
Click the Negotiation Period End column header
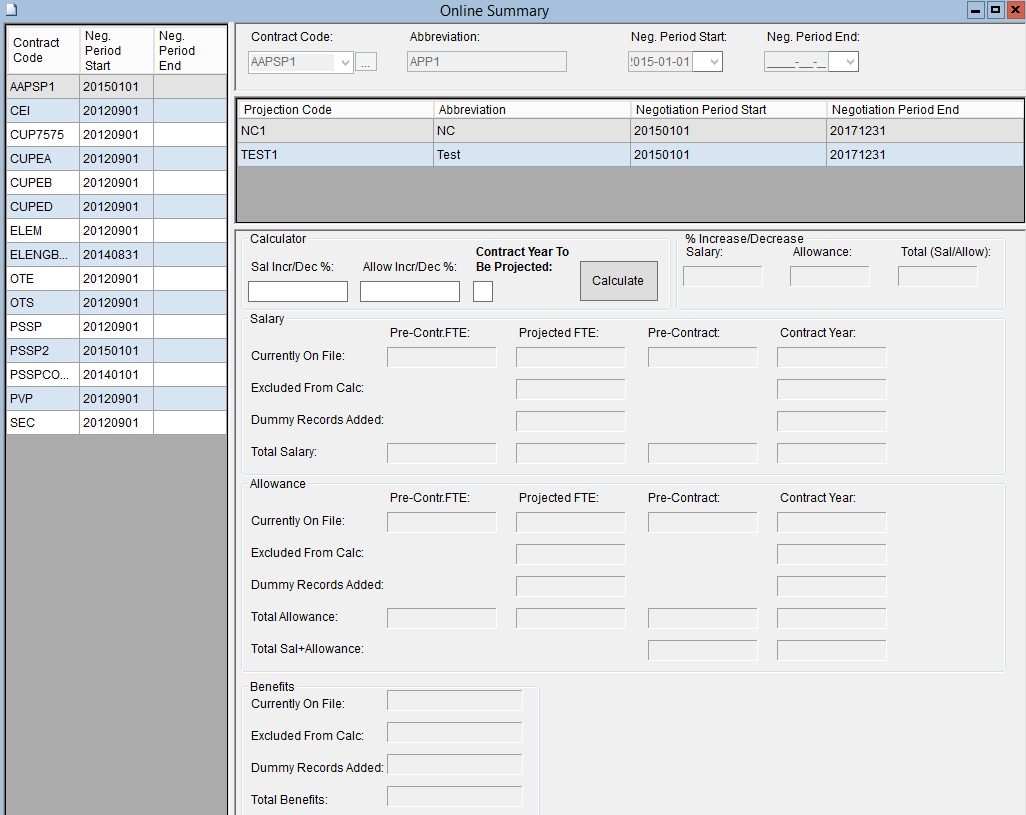tap(924, 109)
